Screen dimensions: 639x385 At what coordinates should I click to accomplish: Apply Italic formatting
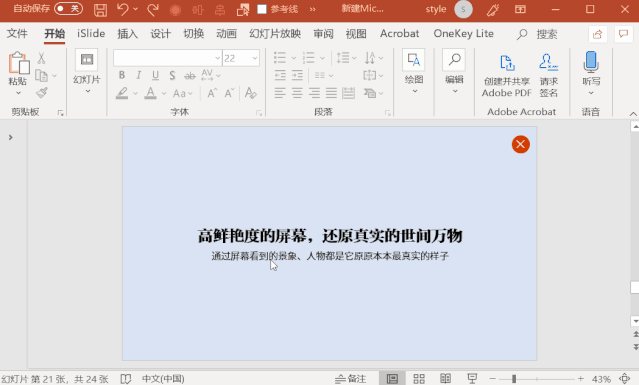click(139, 75)
